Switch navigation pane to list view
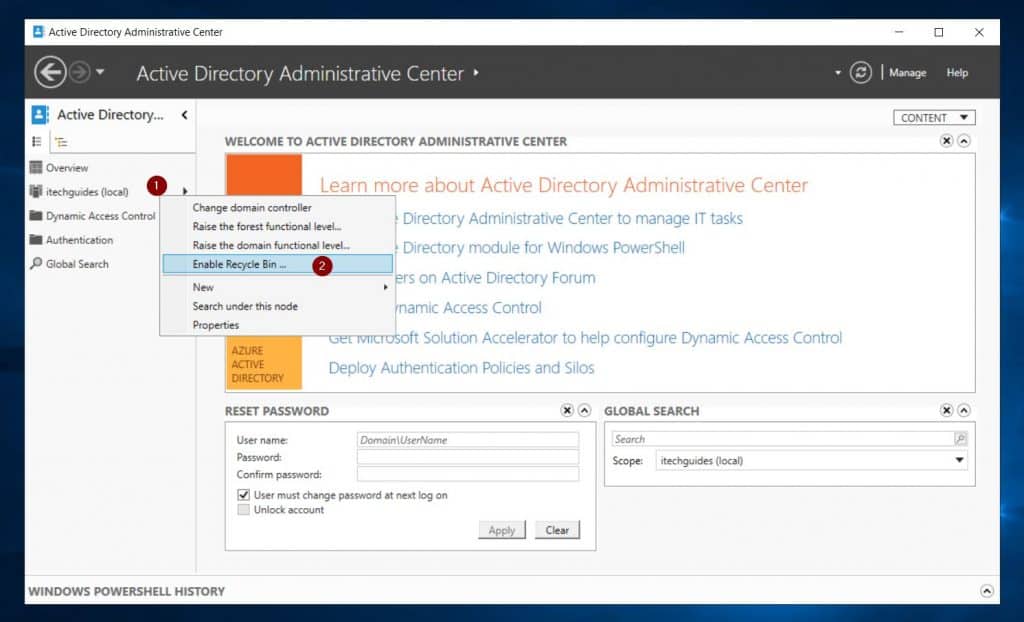Image resolution: width=1024 pixels, height=622 pixels. pyautogui.click(x=37, y=141)
